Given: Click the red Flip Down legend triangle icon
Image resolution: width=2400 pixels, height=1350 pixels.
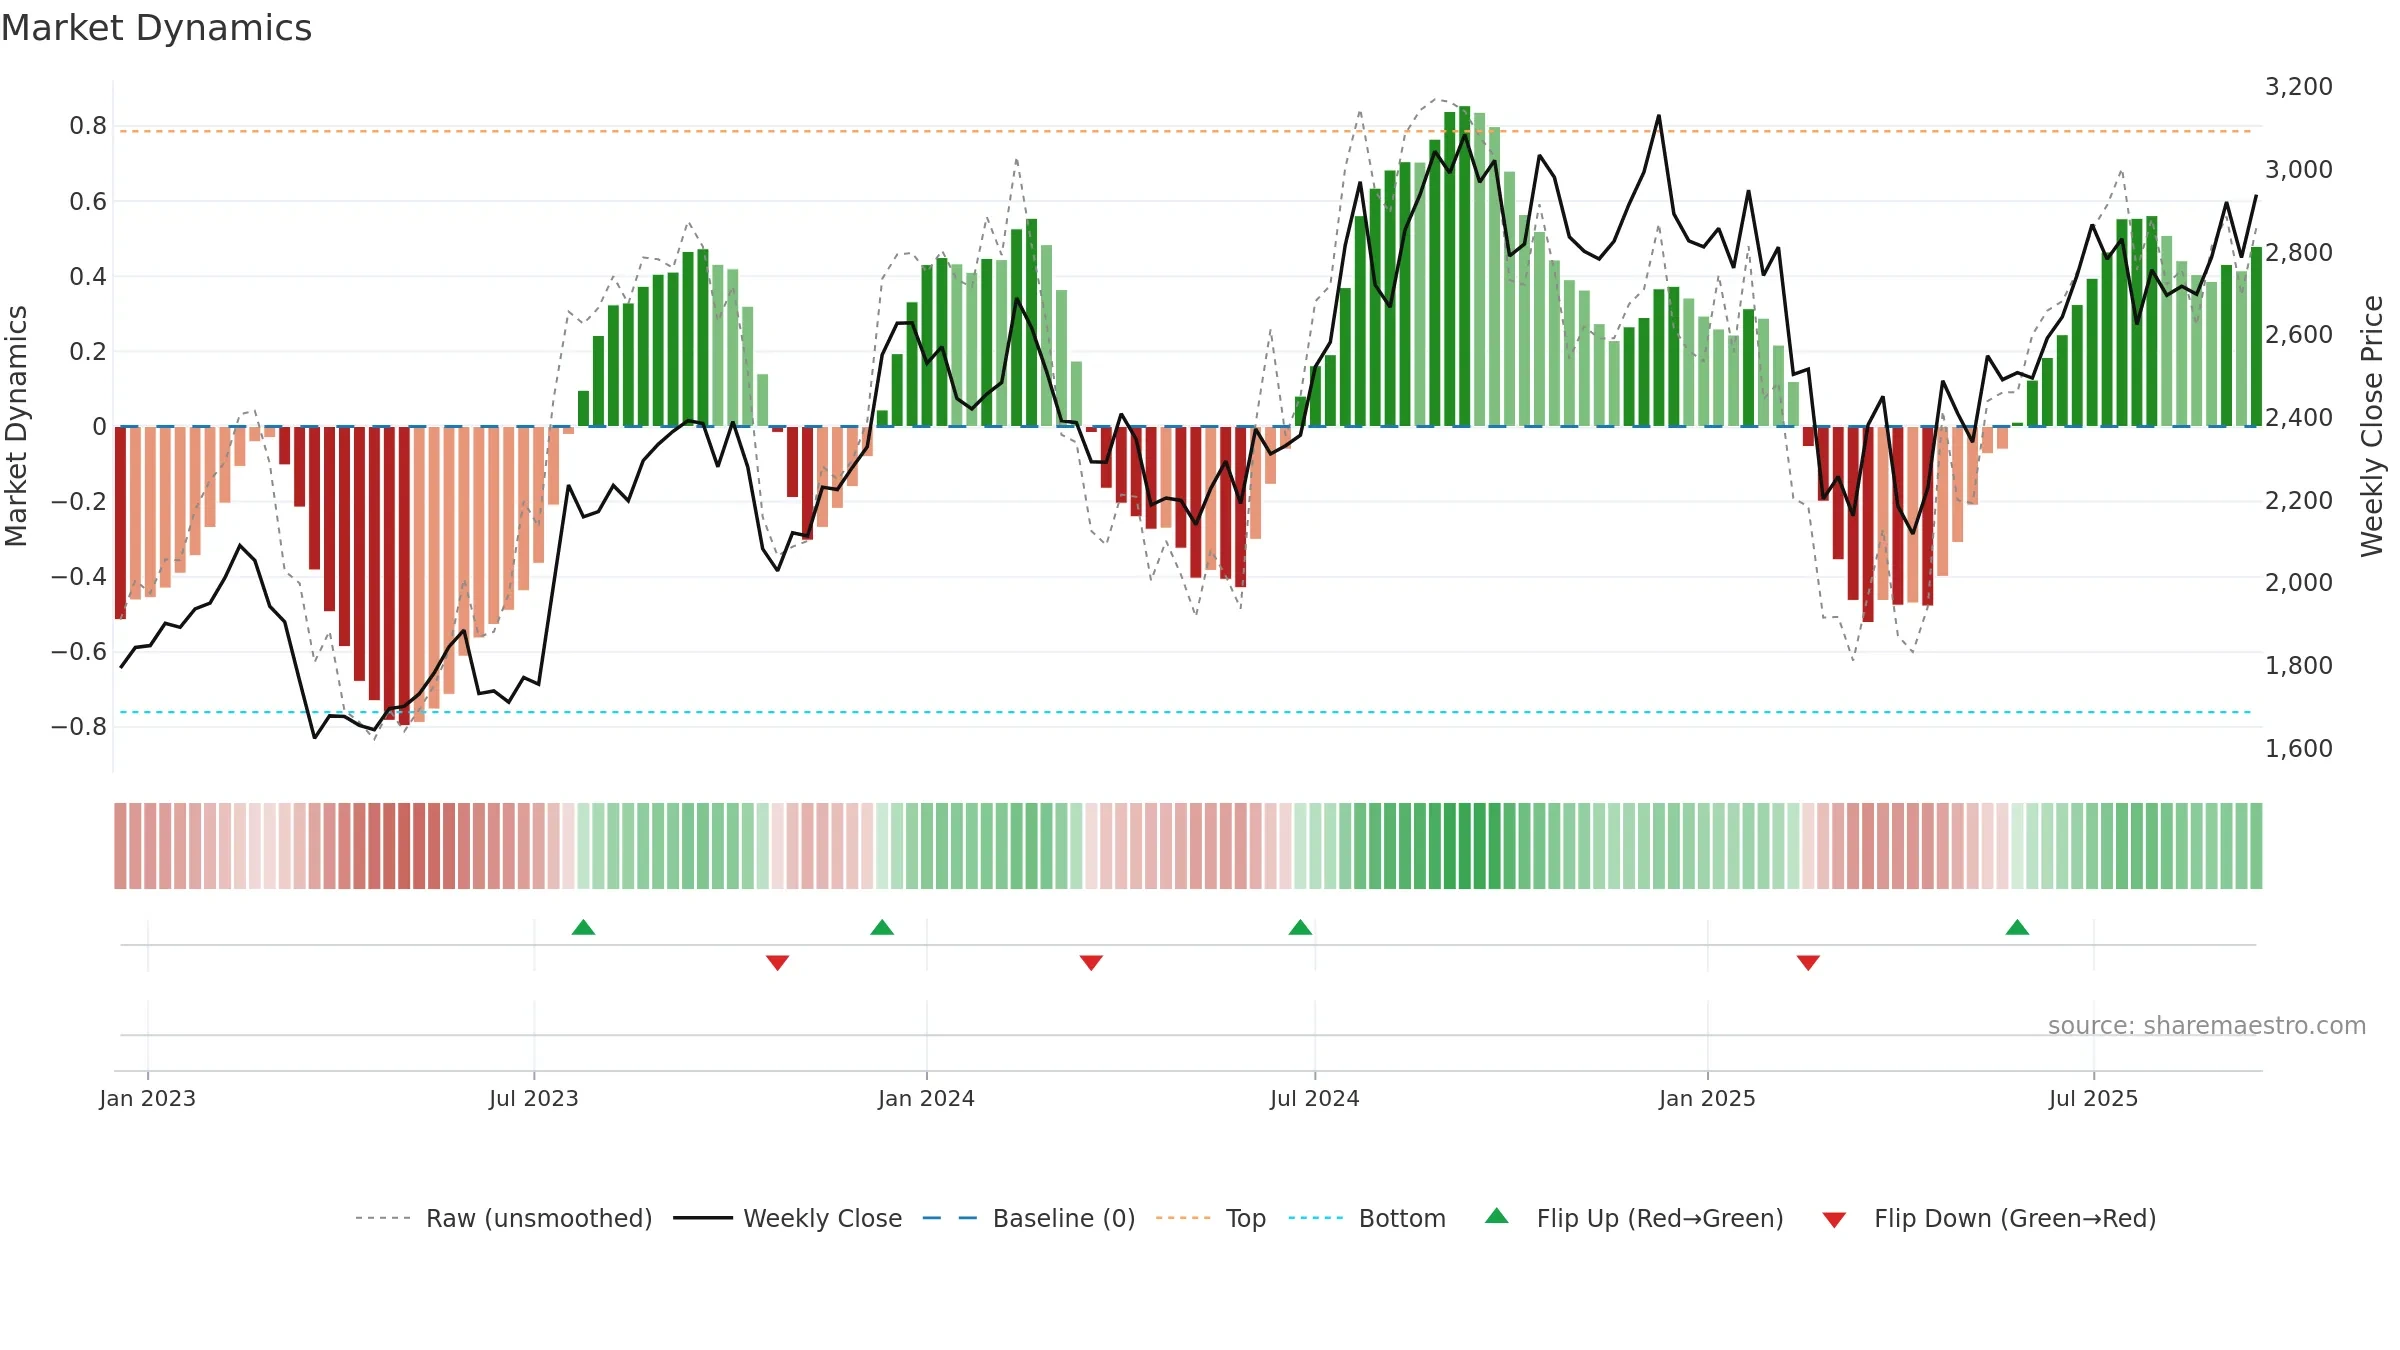Looking at the screenshot, I should point(1834,1220).
